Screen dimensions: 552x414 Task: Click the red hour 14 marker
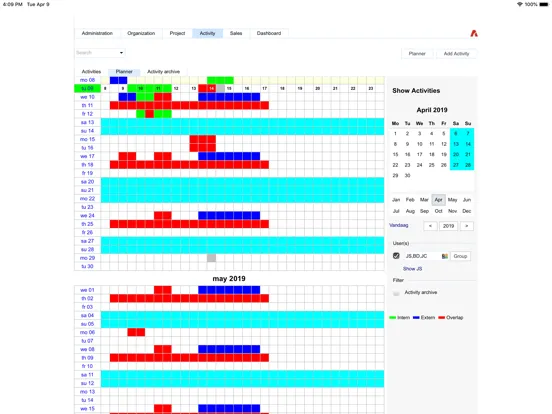tap(211, 88)
